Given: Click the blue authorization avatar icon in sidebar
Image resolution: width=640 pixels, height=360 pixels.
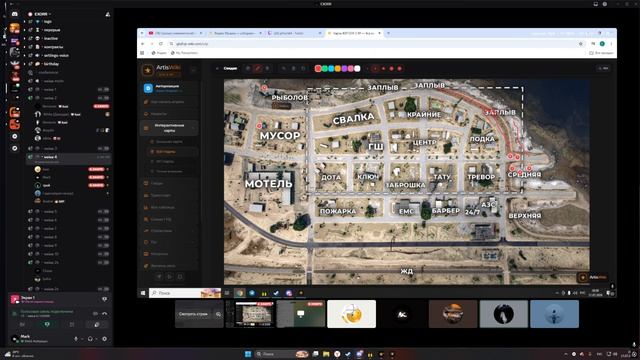Looking at the screenshot, I should [148, 88].
